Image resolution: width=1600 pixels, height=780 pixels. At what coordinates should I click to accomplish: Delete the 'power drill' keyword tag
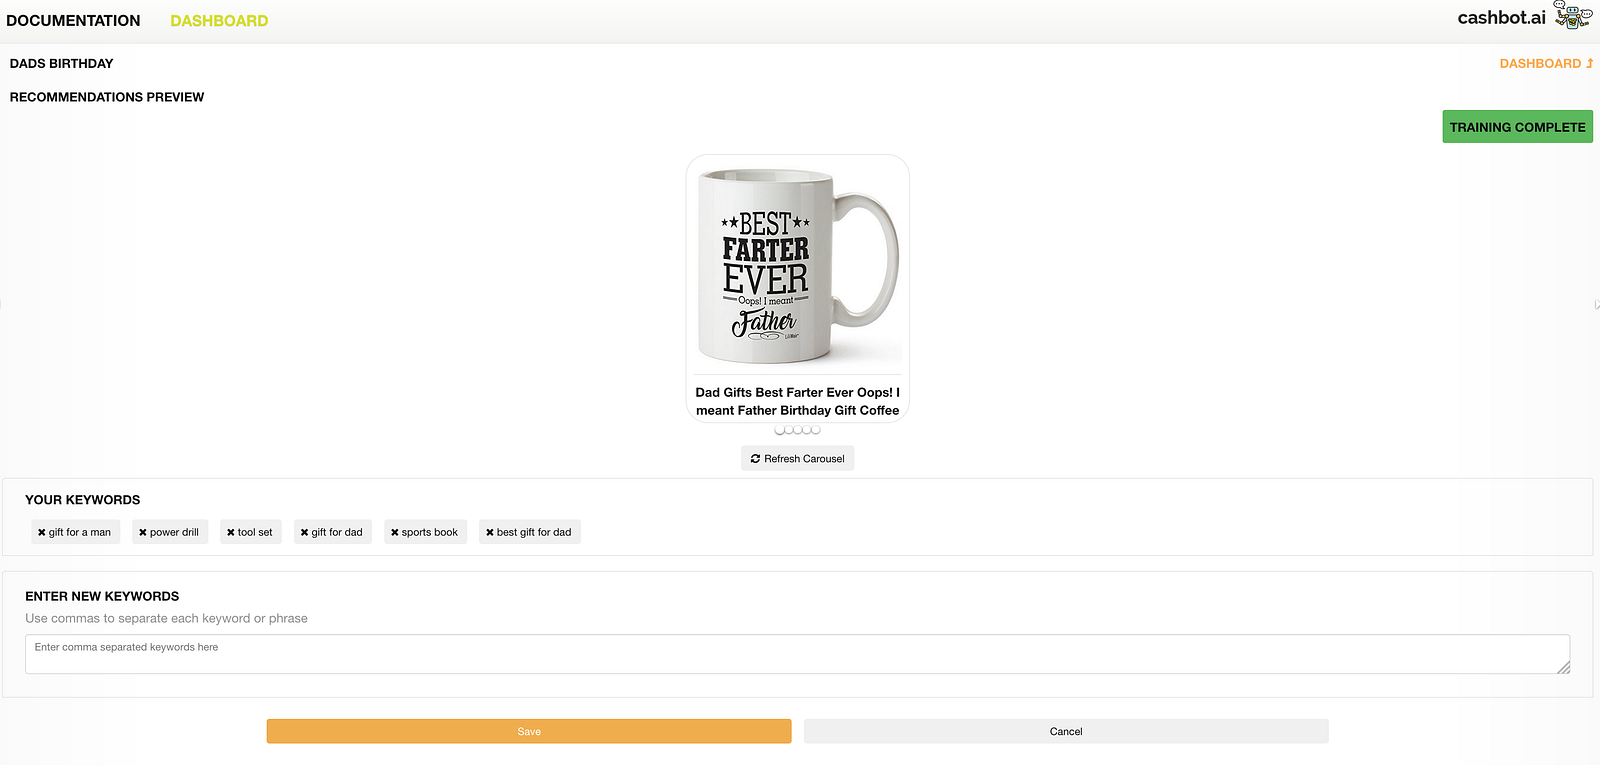click(143, 533)
